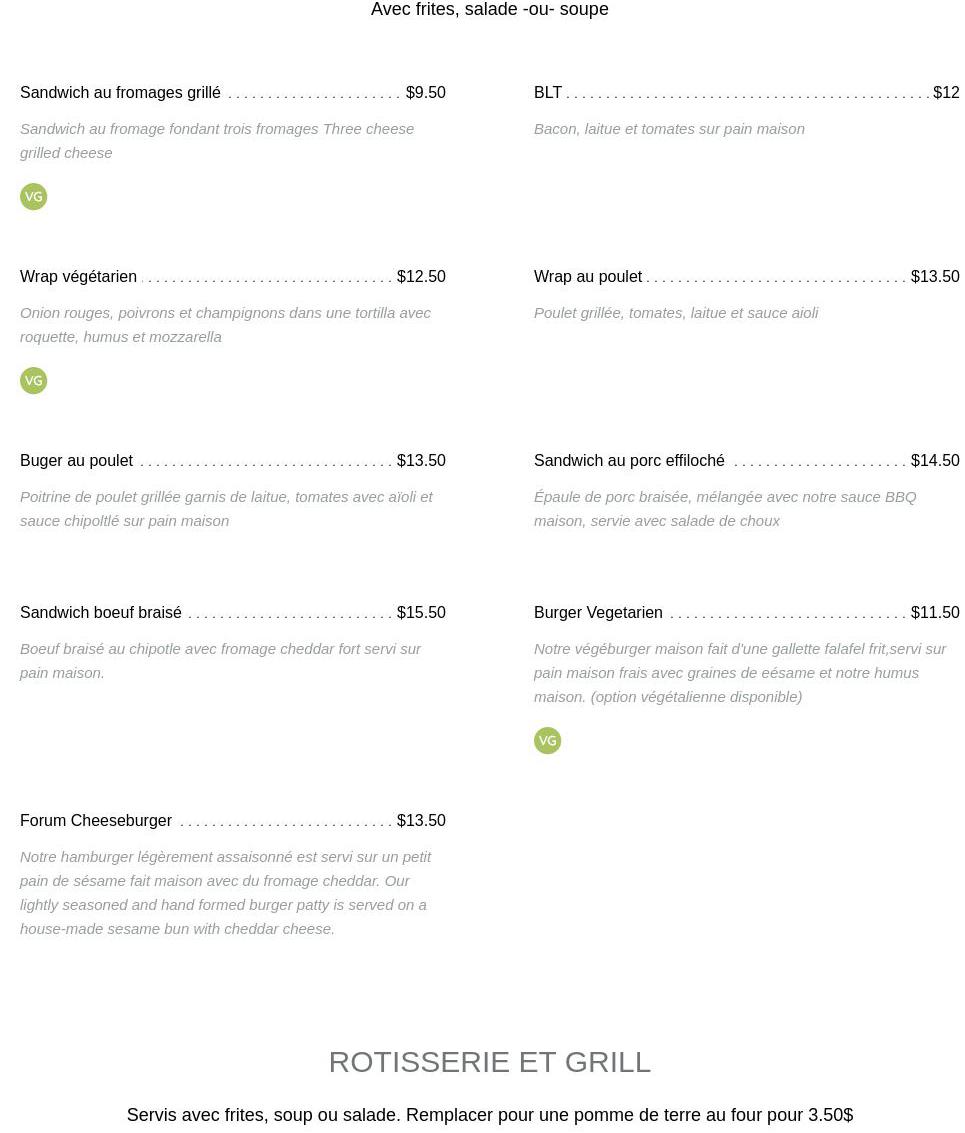965x1133 pixels.
Task: Click the $15.50 price of boeuf braisé
Action: (x=421, y=613)
